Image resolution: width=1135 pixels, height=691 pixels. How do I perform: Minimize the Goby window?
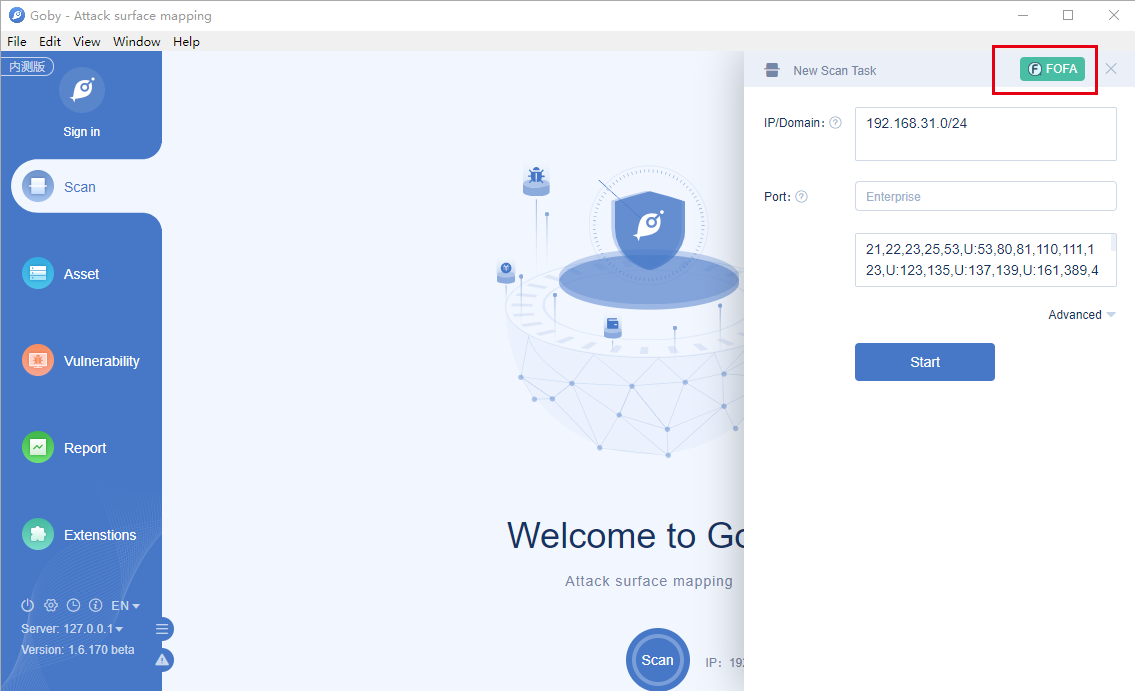coord(1023,15)
